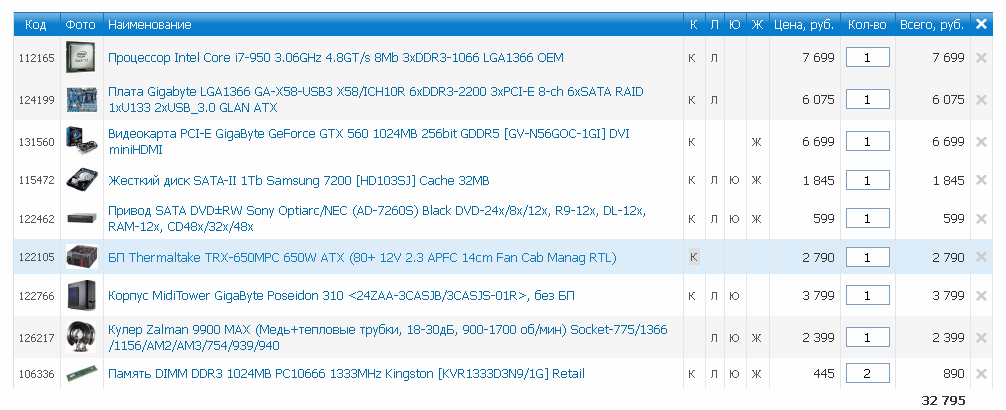Remove the Sony Optiarc DVD drive row

pos(981,219)
